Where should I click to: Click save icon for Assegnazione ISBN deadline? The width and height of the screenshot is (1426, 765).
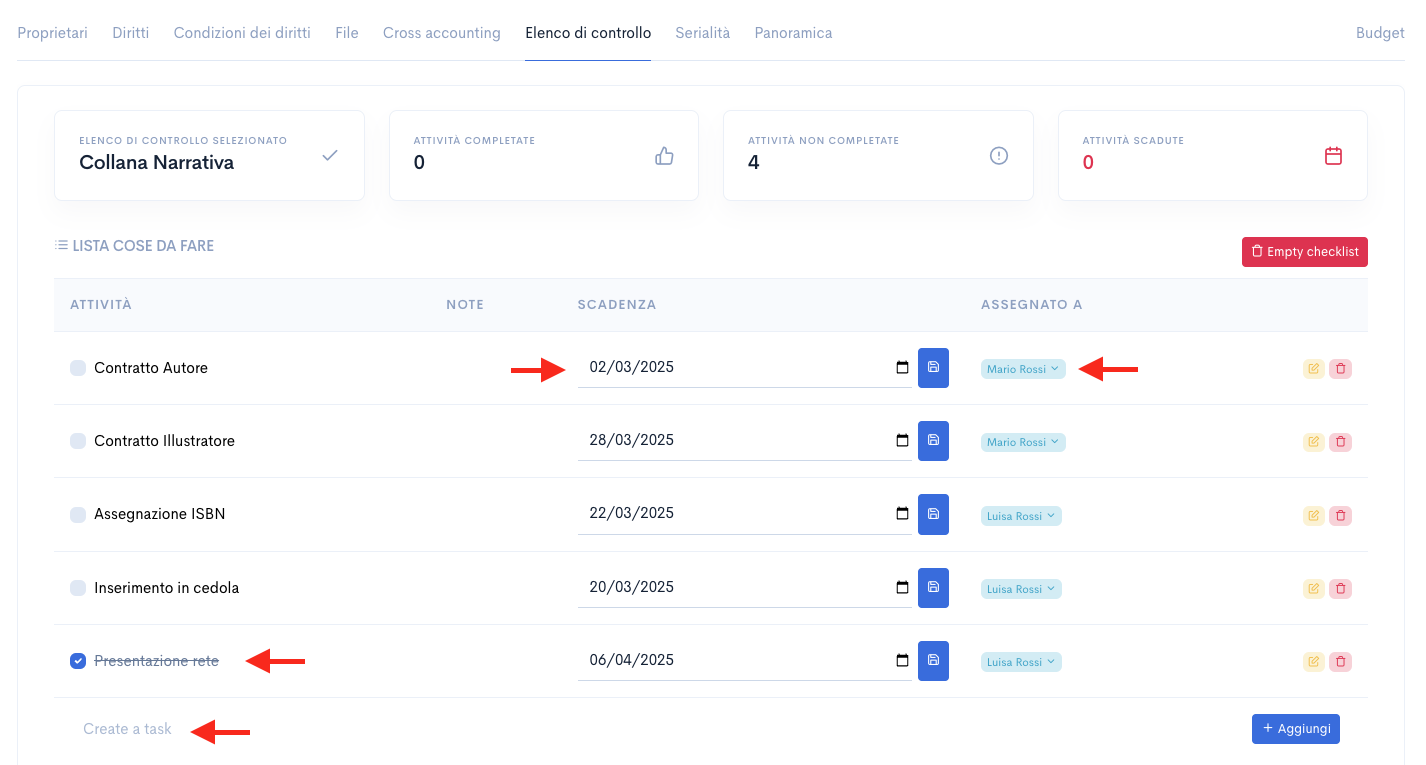(933, 514)
